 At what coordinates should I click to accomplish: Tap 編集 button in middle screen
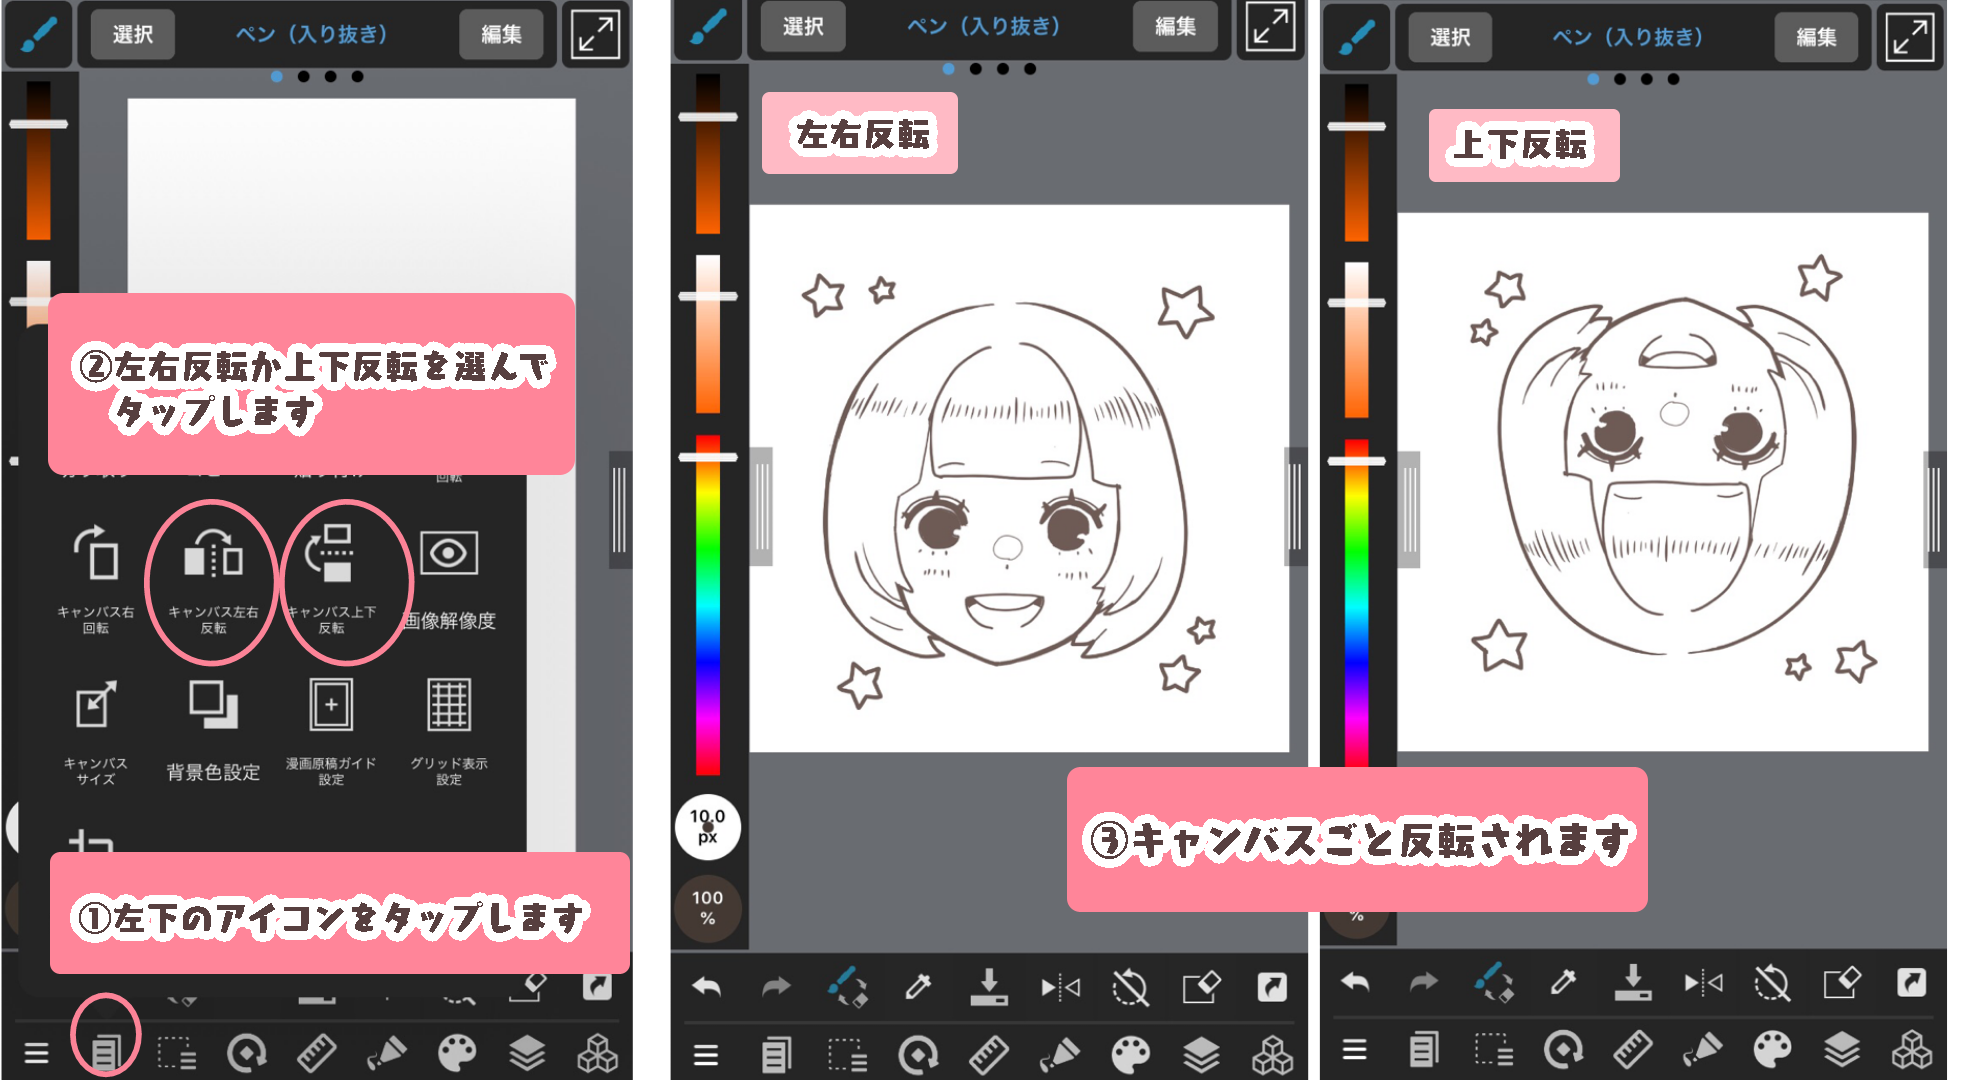(x=1175, y=26)
